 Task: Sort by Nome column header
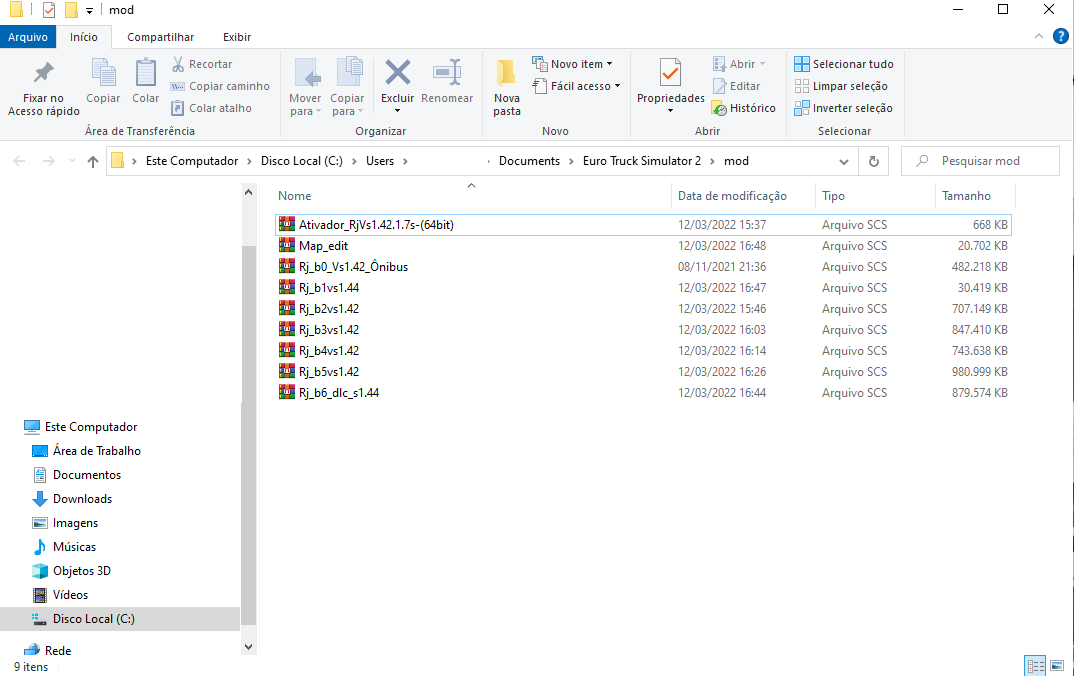(x=295, y=196)
